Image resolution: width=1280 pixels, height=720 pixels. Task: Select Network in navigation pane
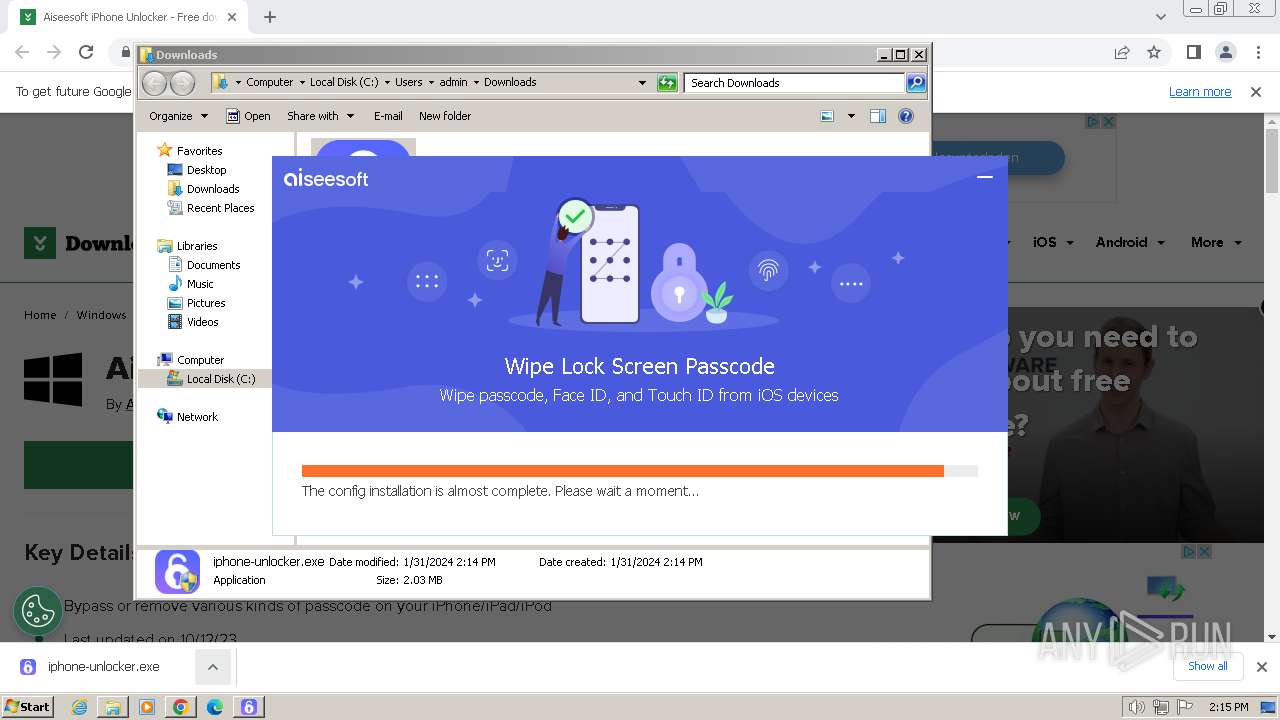(x=197, y=417)
